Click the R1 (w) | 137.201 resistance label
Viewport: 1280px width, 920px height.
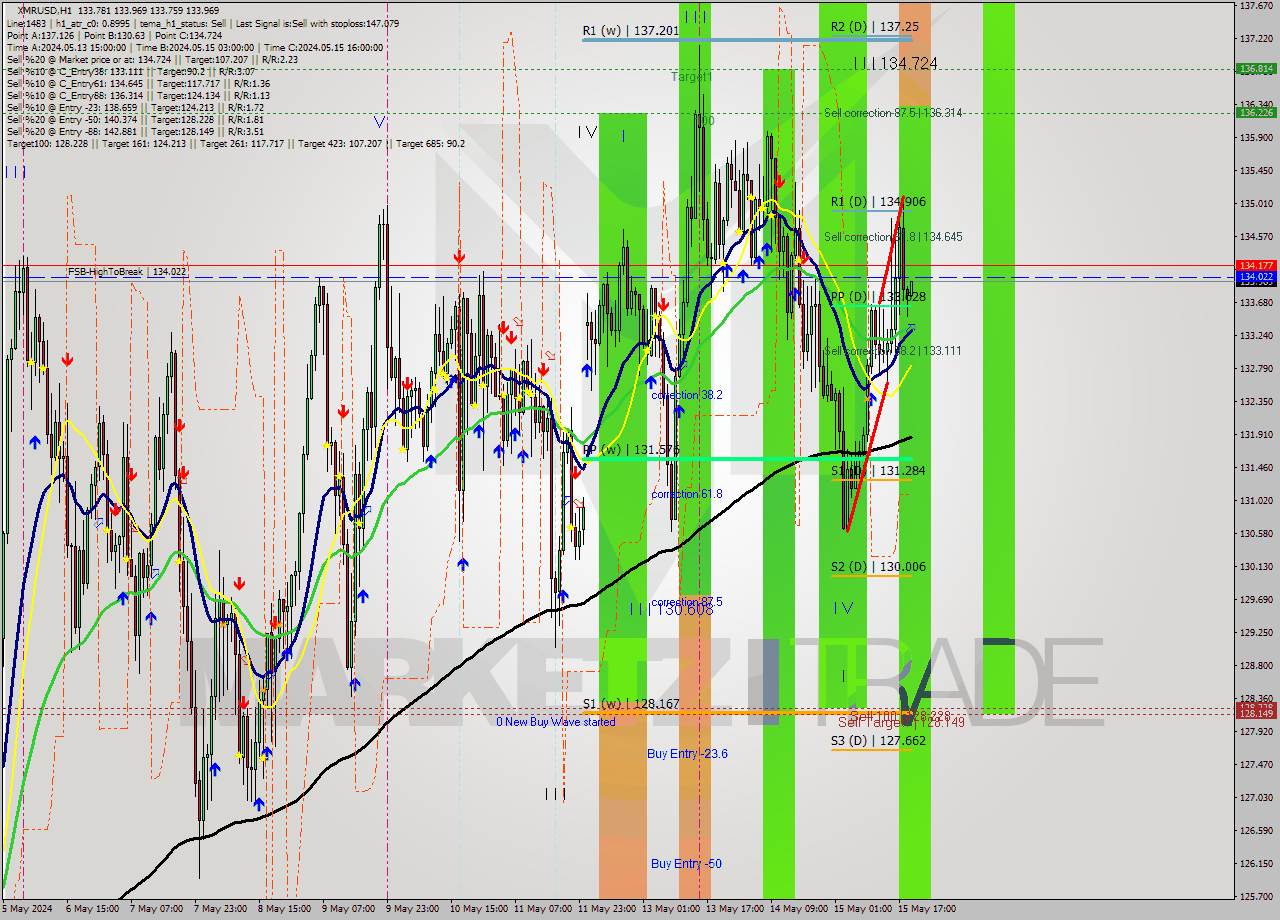631,31
